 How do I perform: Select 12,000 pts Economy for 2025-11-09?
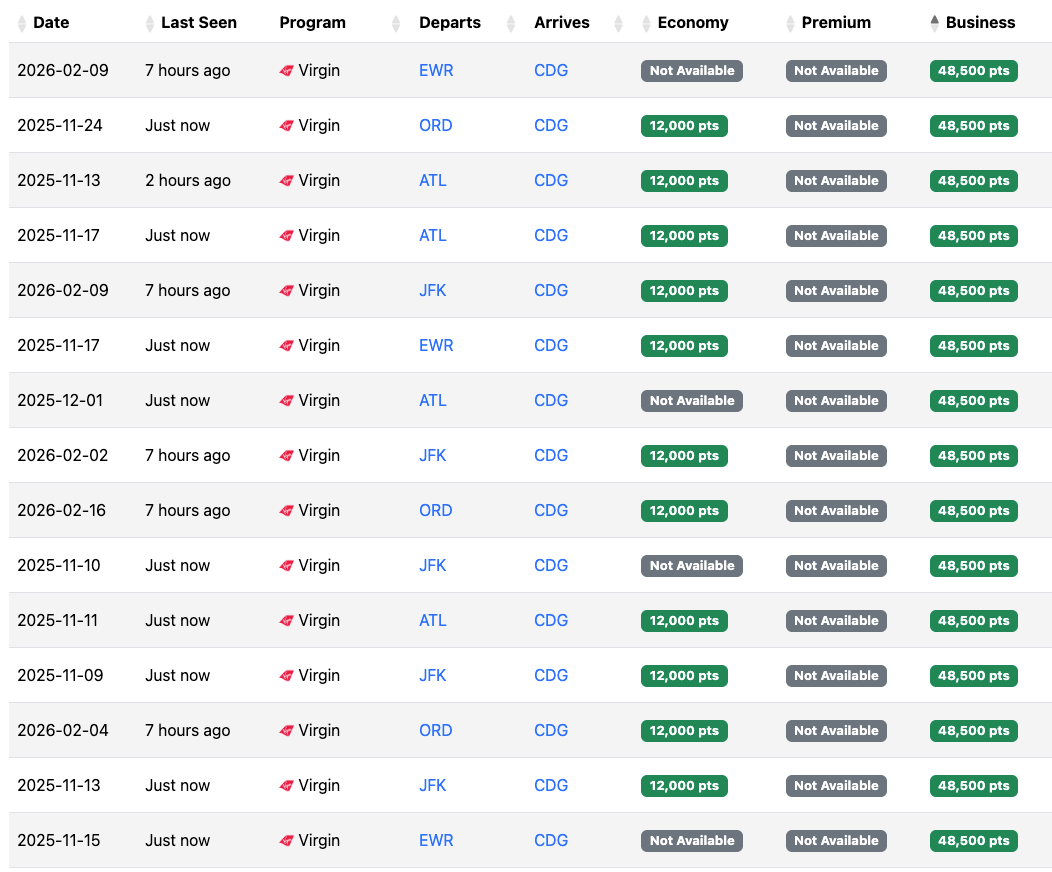[684, 675]
